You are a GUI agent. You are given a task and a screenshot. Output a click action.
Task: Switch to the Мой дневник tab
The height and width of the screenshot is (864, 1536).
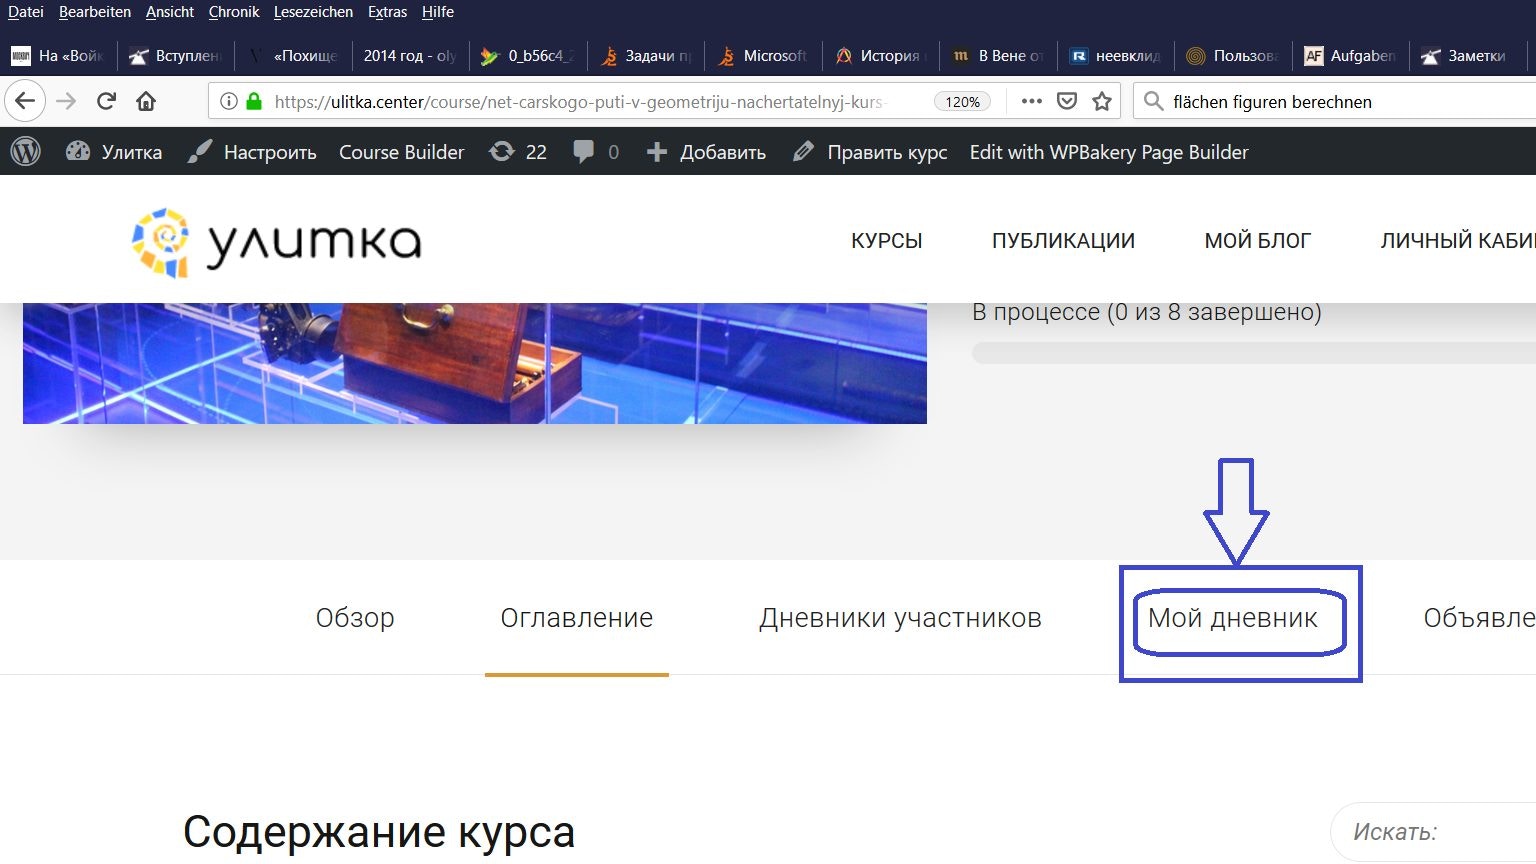pyautogui.click(x=1232, y=618)
